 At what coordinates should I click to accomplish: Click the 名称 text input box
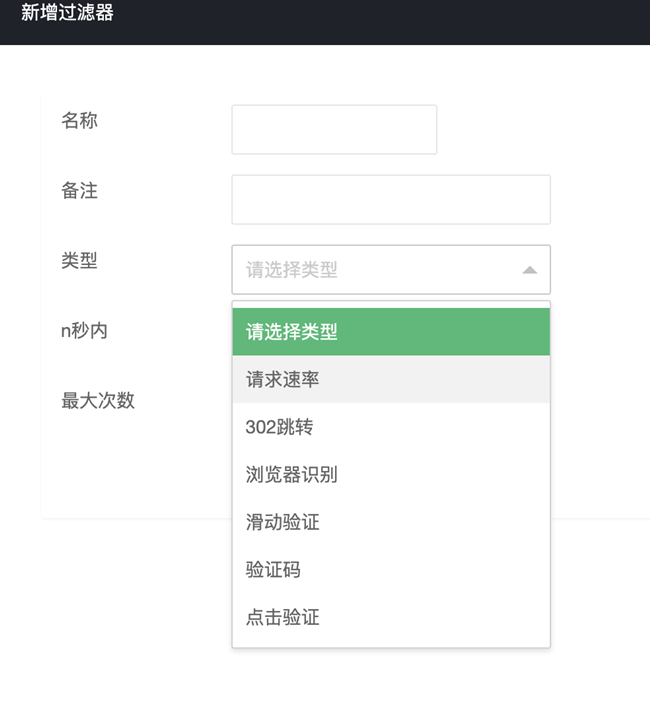[x=334, y=130]
